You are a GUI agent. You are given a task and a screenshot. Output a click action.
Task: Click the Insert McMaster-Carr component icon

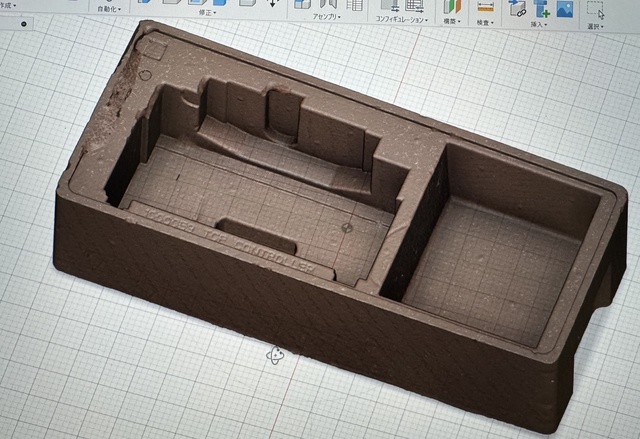pyautogui.click(x=542, y=9)
